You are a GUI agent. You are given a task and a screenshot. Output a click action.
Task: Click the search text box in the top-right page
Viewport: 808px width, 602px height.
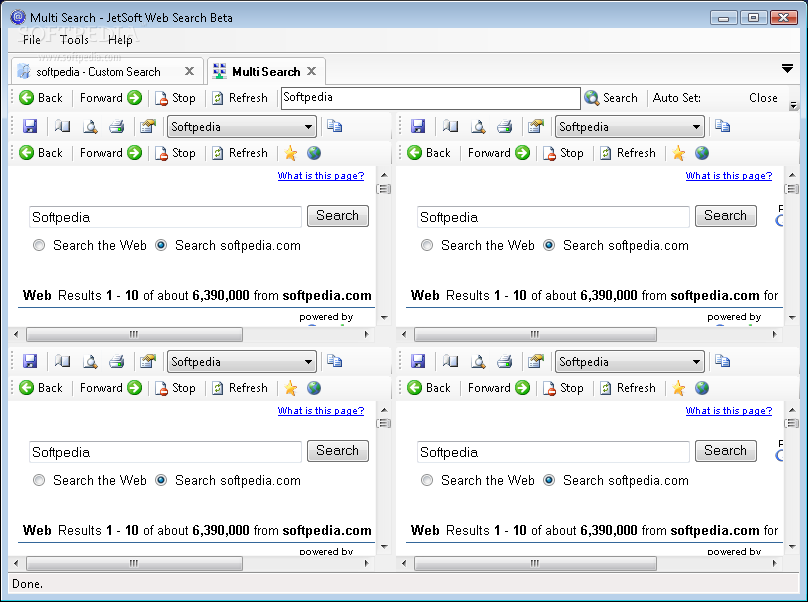tap(553, 217)
